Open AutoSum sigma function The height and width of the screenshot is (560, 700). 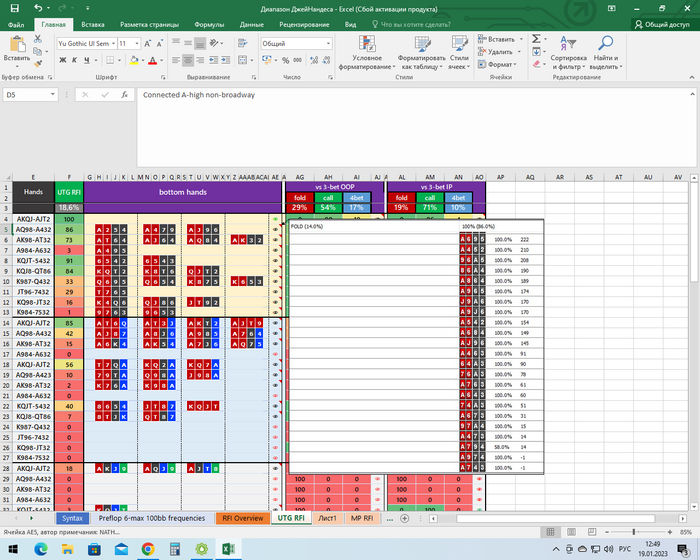(536, 39)
